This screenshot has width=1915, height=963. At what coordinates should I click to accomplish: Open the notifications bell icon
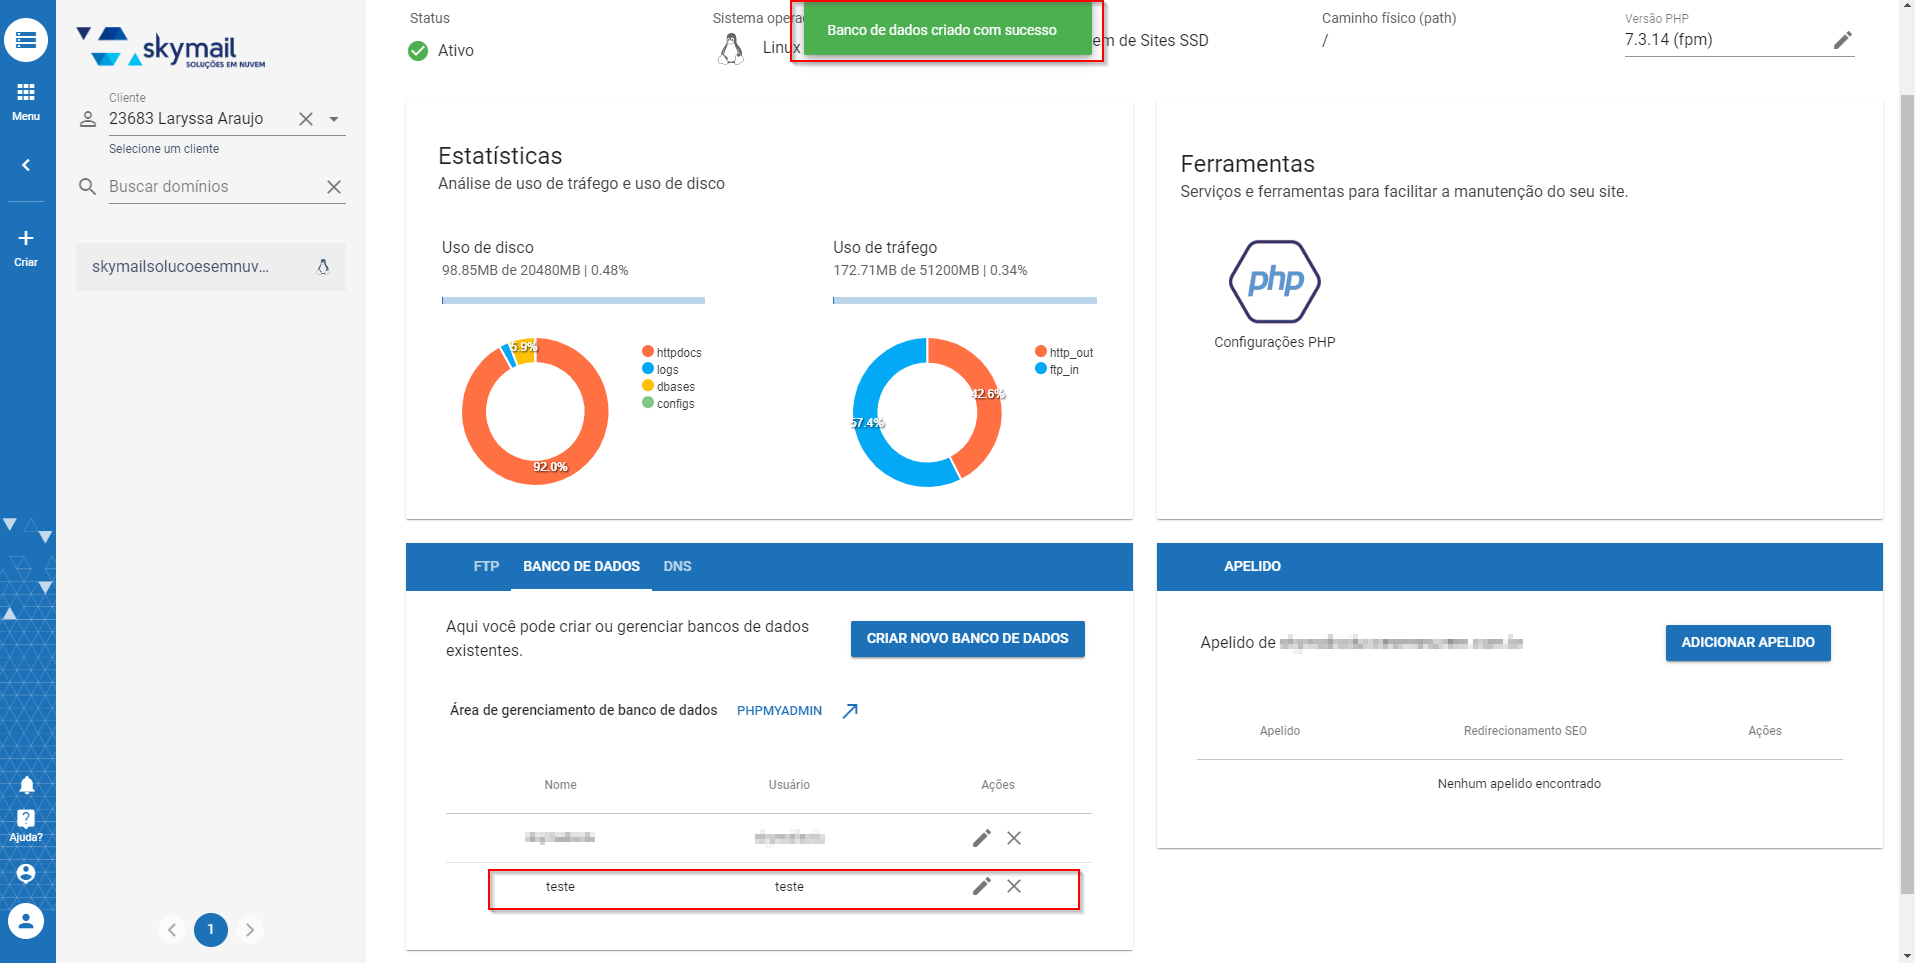(27, 785)
